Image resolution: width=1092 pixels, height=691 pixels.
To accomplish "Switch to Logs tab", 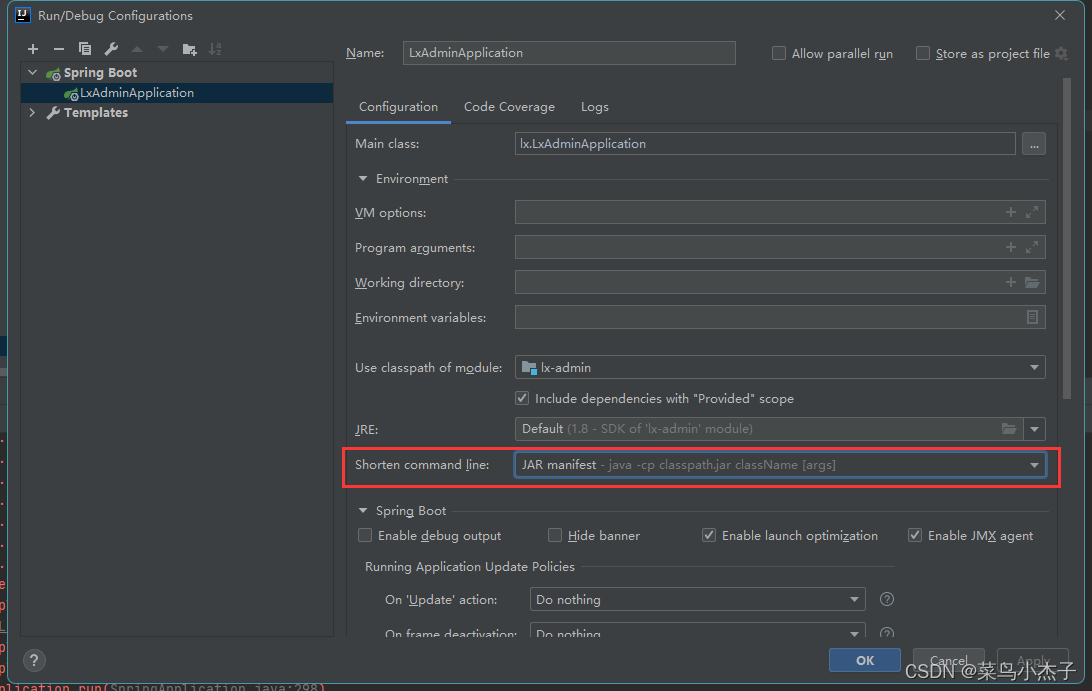I will coord(595,107).
